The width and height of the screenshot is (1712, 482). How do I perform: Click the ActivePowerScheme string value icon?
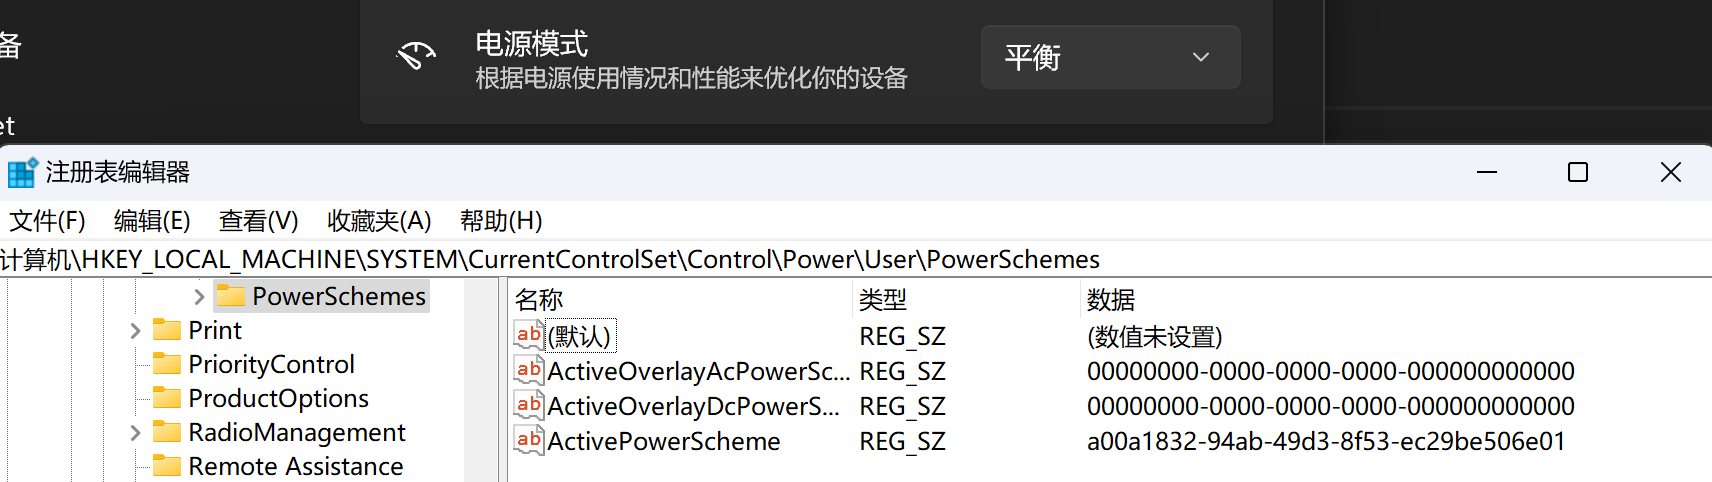point(528,440)
